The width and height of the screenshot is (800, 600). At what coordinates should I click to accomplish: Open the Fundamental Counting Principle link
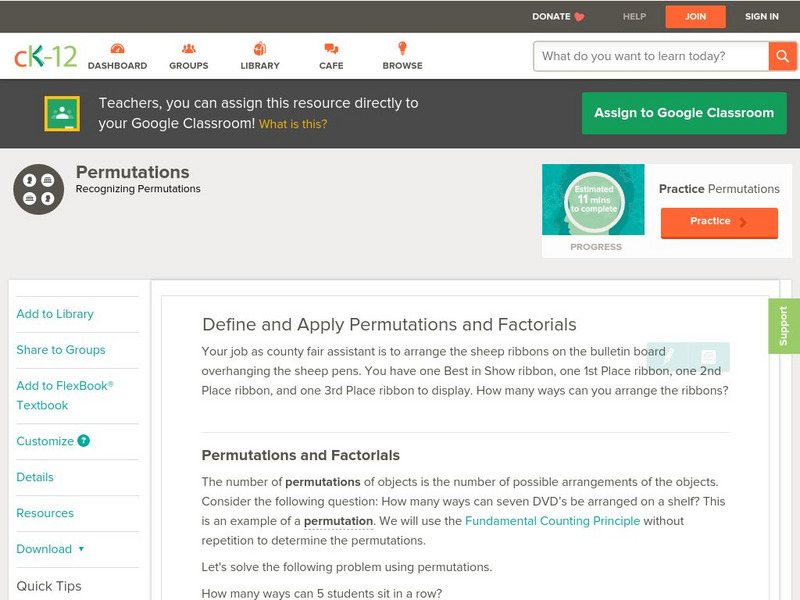click(x=552, y=521)
